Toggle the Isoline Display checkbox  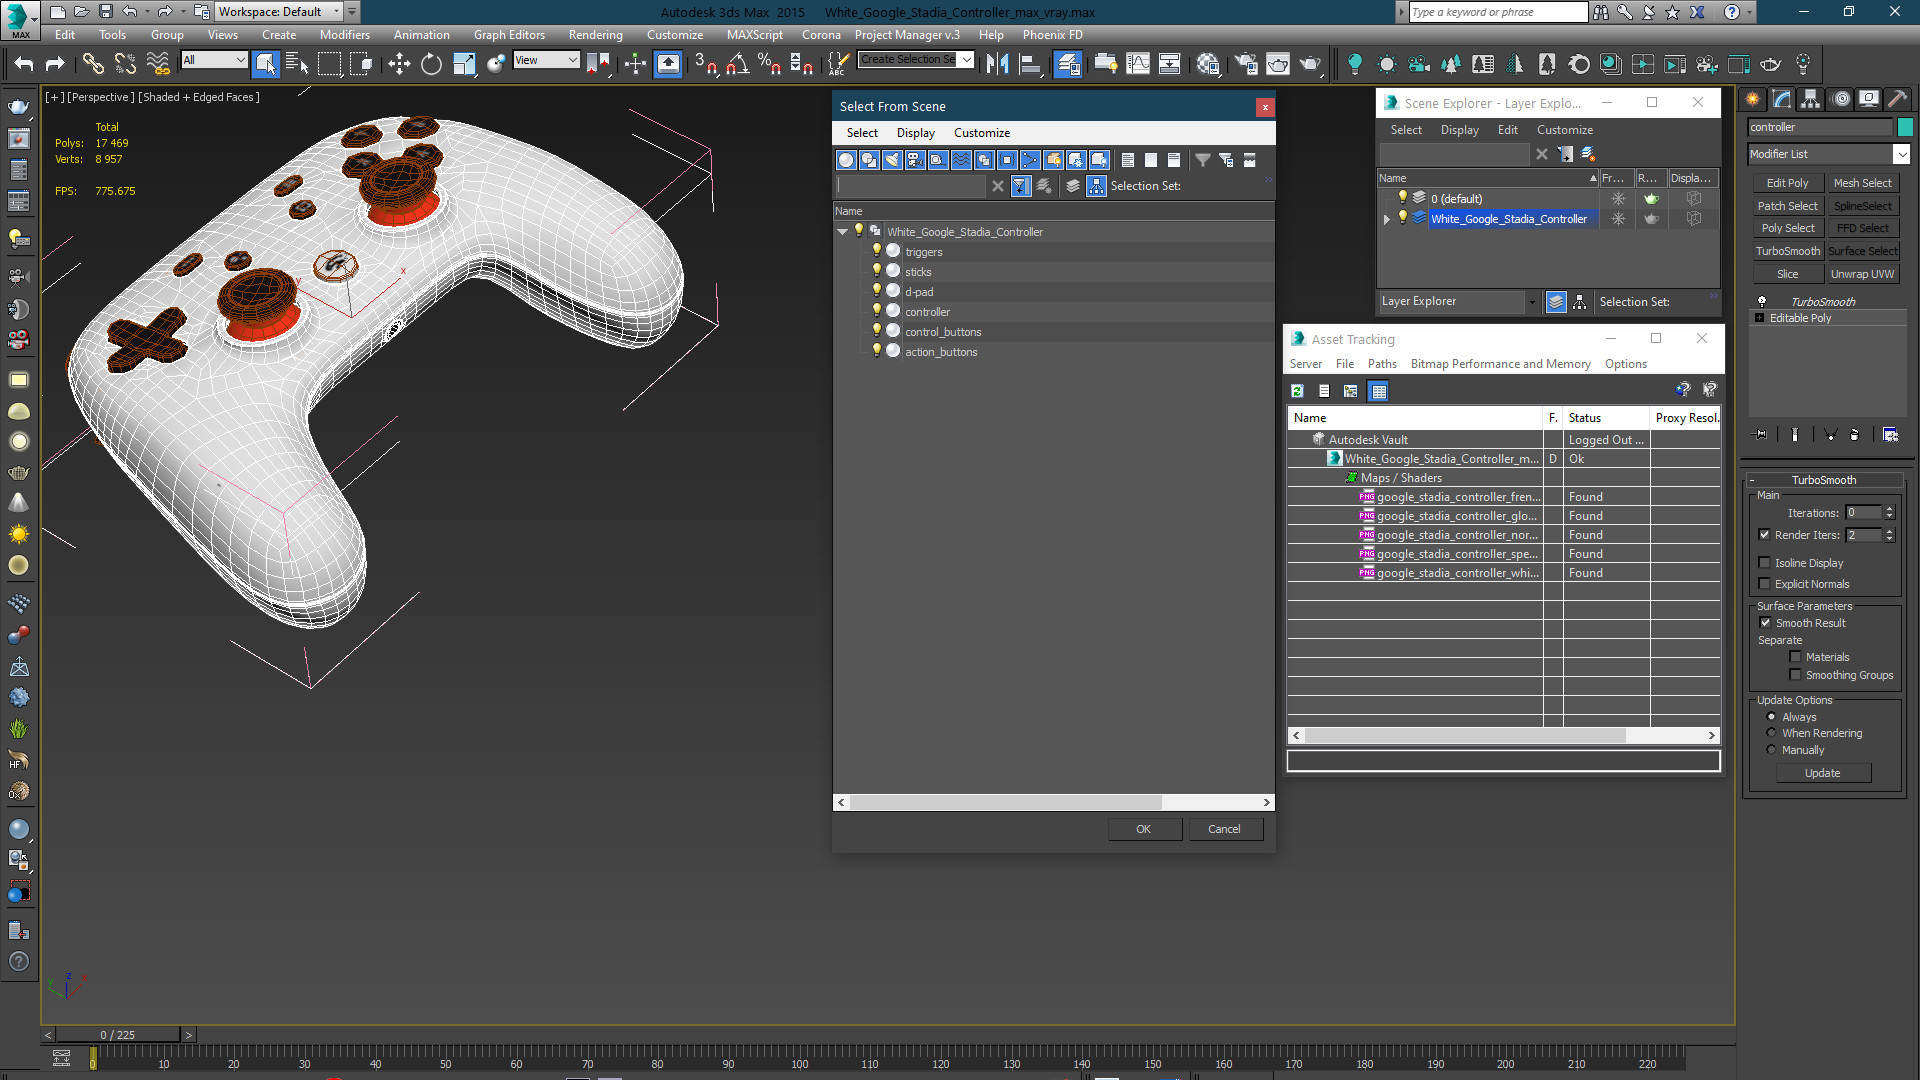(1764, 563)
